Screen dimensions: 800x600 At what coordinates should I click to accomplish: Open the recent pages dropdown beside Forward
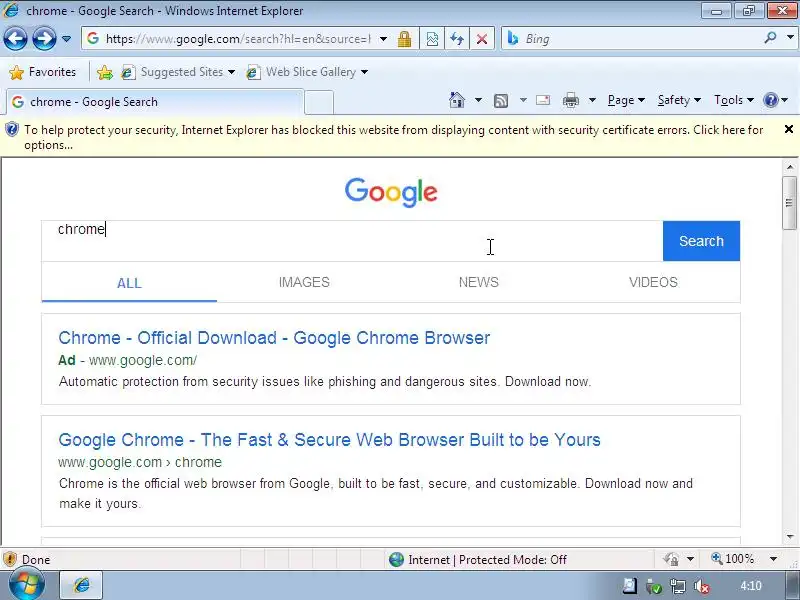click(x=66, y=39)
